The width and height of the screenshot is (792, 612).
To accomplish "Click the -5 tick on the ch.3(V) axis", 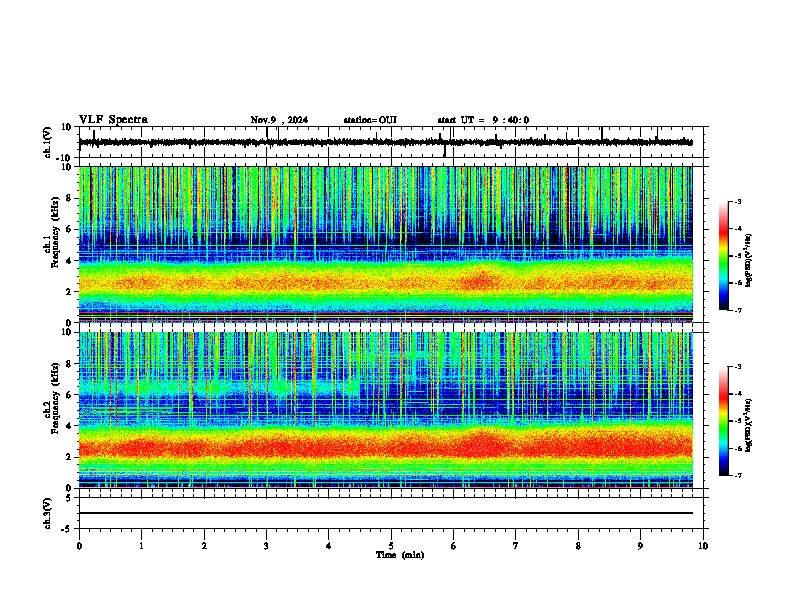I will (68, 529).
